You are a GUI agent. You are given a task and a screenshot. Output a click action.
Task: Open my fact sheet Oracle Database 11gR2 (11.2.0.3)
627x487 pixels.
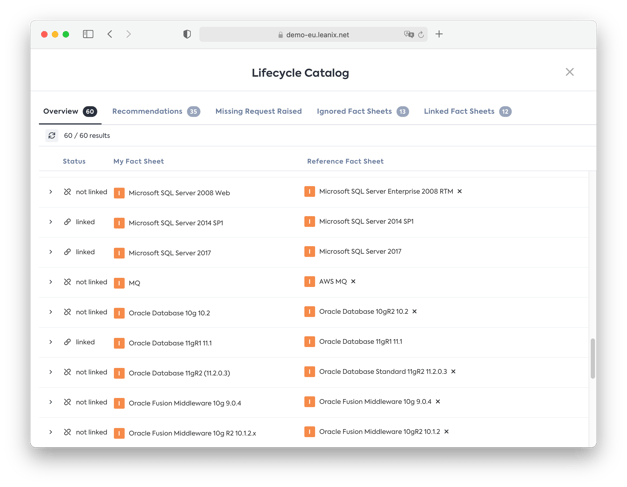point(179,373)
